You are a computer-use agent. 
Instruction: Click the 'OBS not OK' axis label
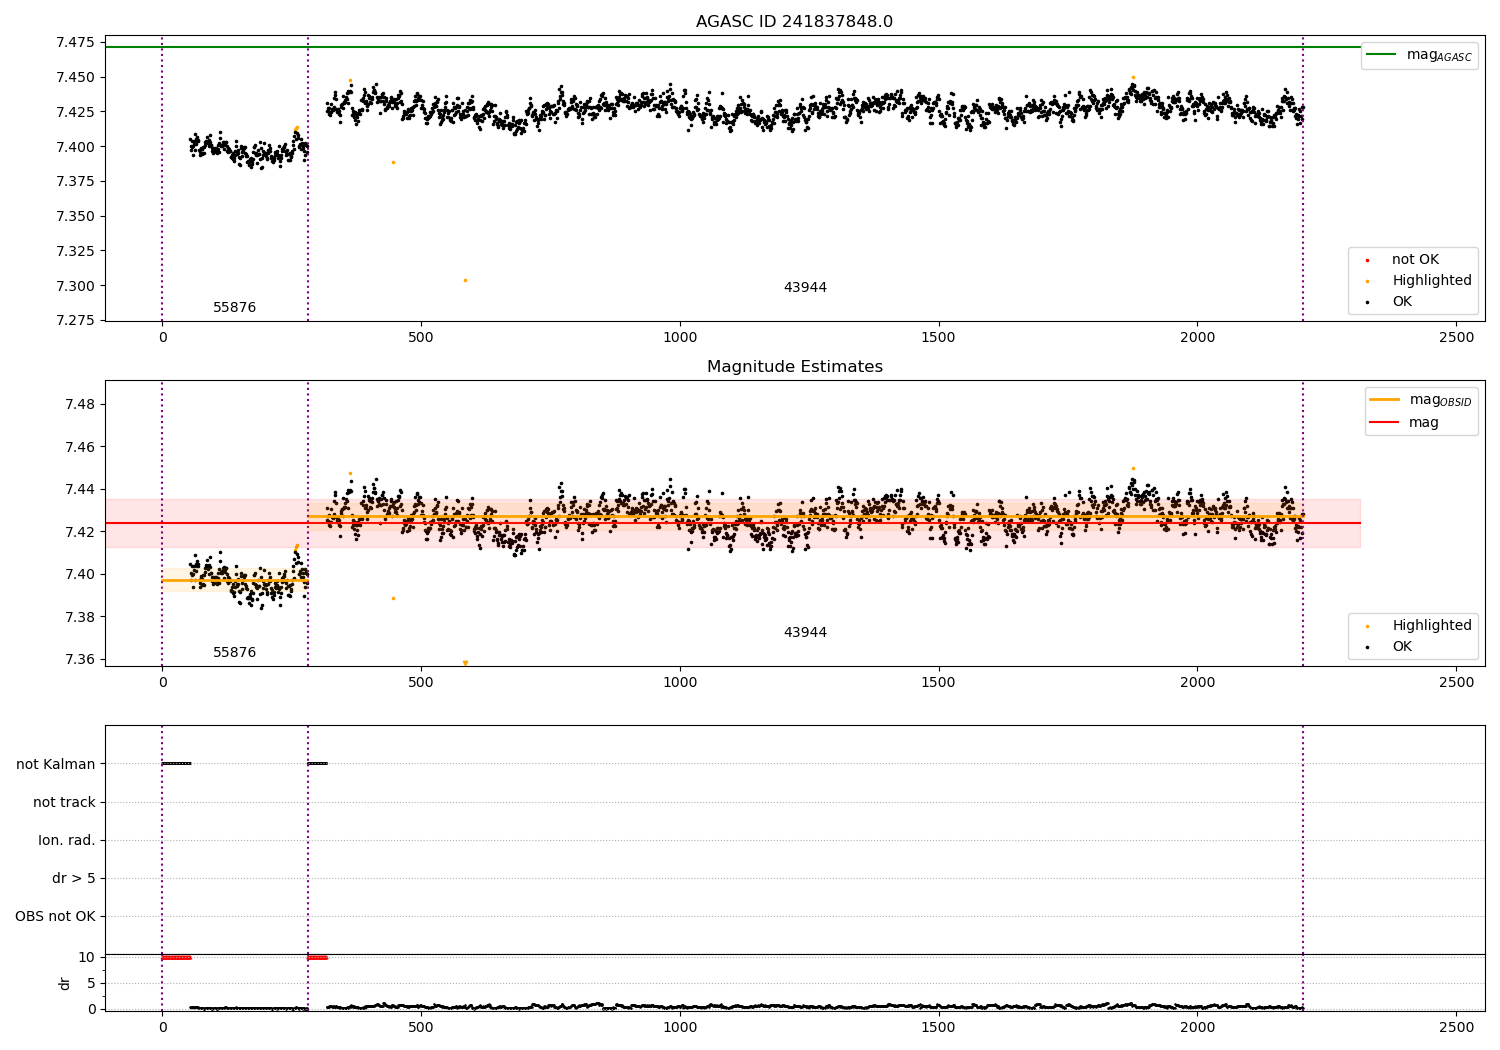(x=55, y=916)
